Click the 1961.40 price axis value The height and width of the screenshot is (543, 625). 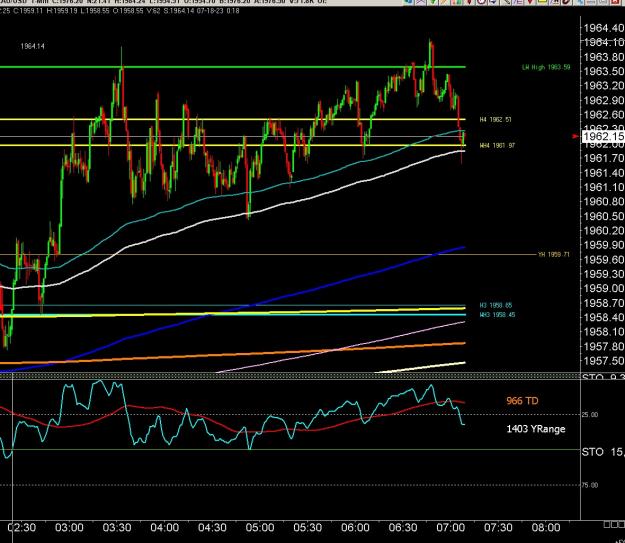(604, 173)
